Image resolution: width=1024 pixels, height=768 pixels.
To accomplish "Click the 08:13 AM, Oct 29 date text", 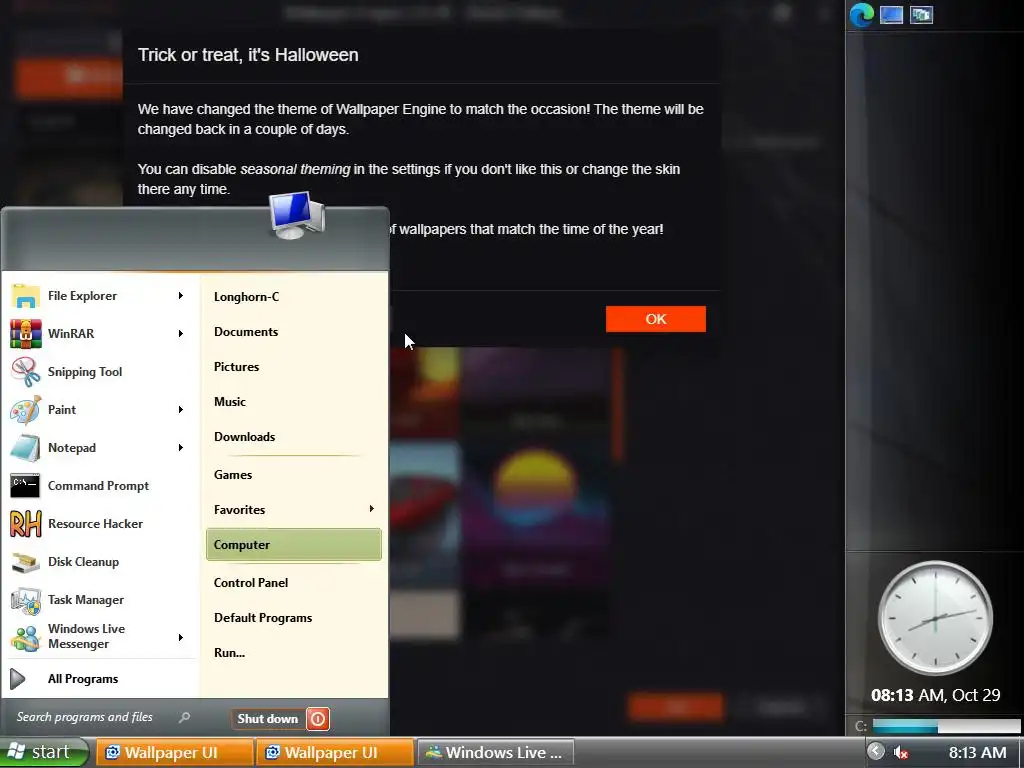I will click(935, 696).
